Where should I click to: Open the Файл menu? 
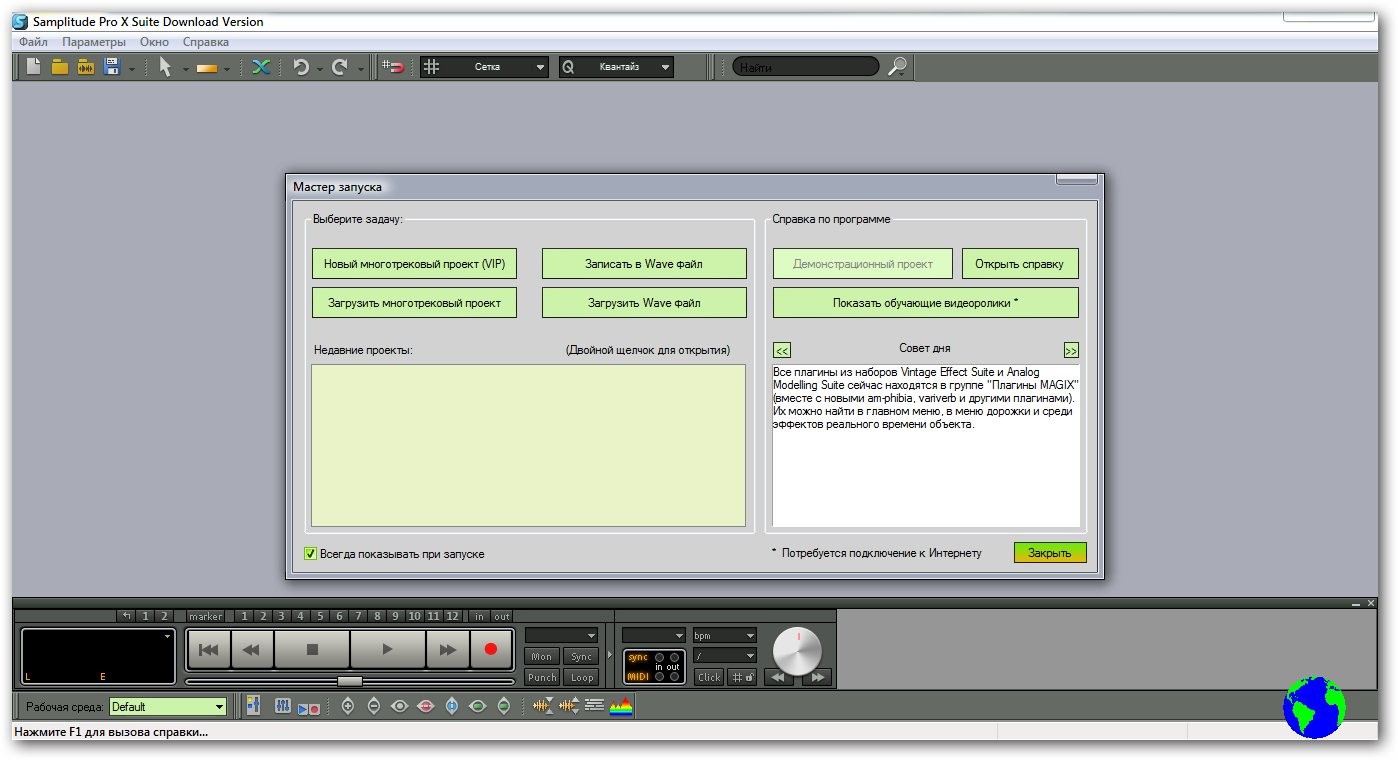pos(33,42)
